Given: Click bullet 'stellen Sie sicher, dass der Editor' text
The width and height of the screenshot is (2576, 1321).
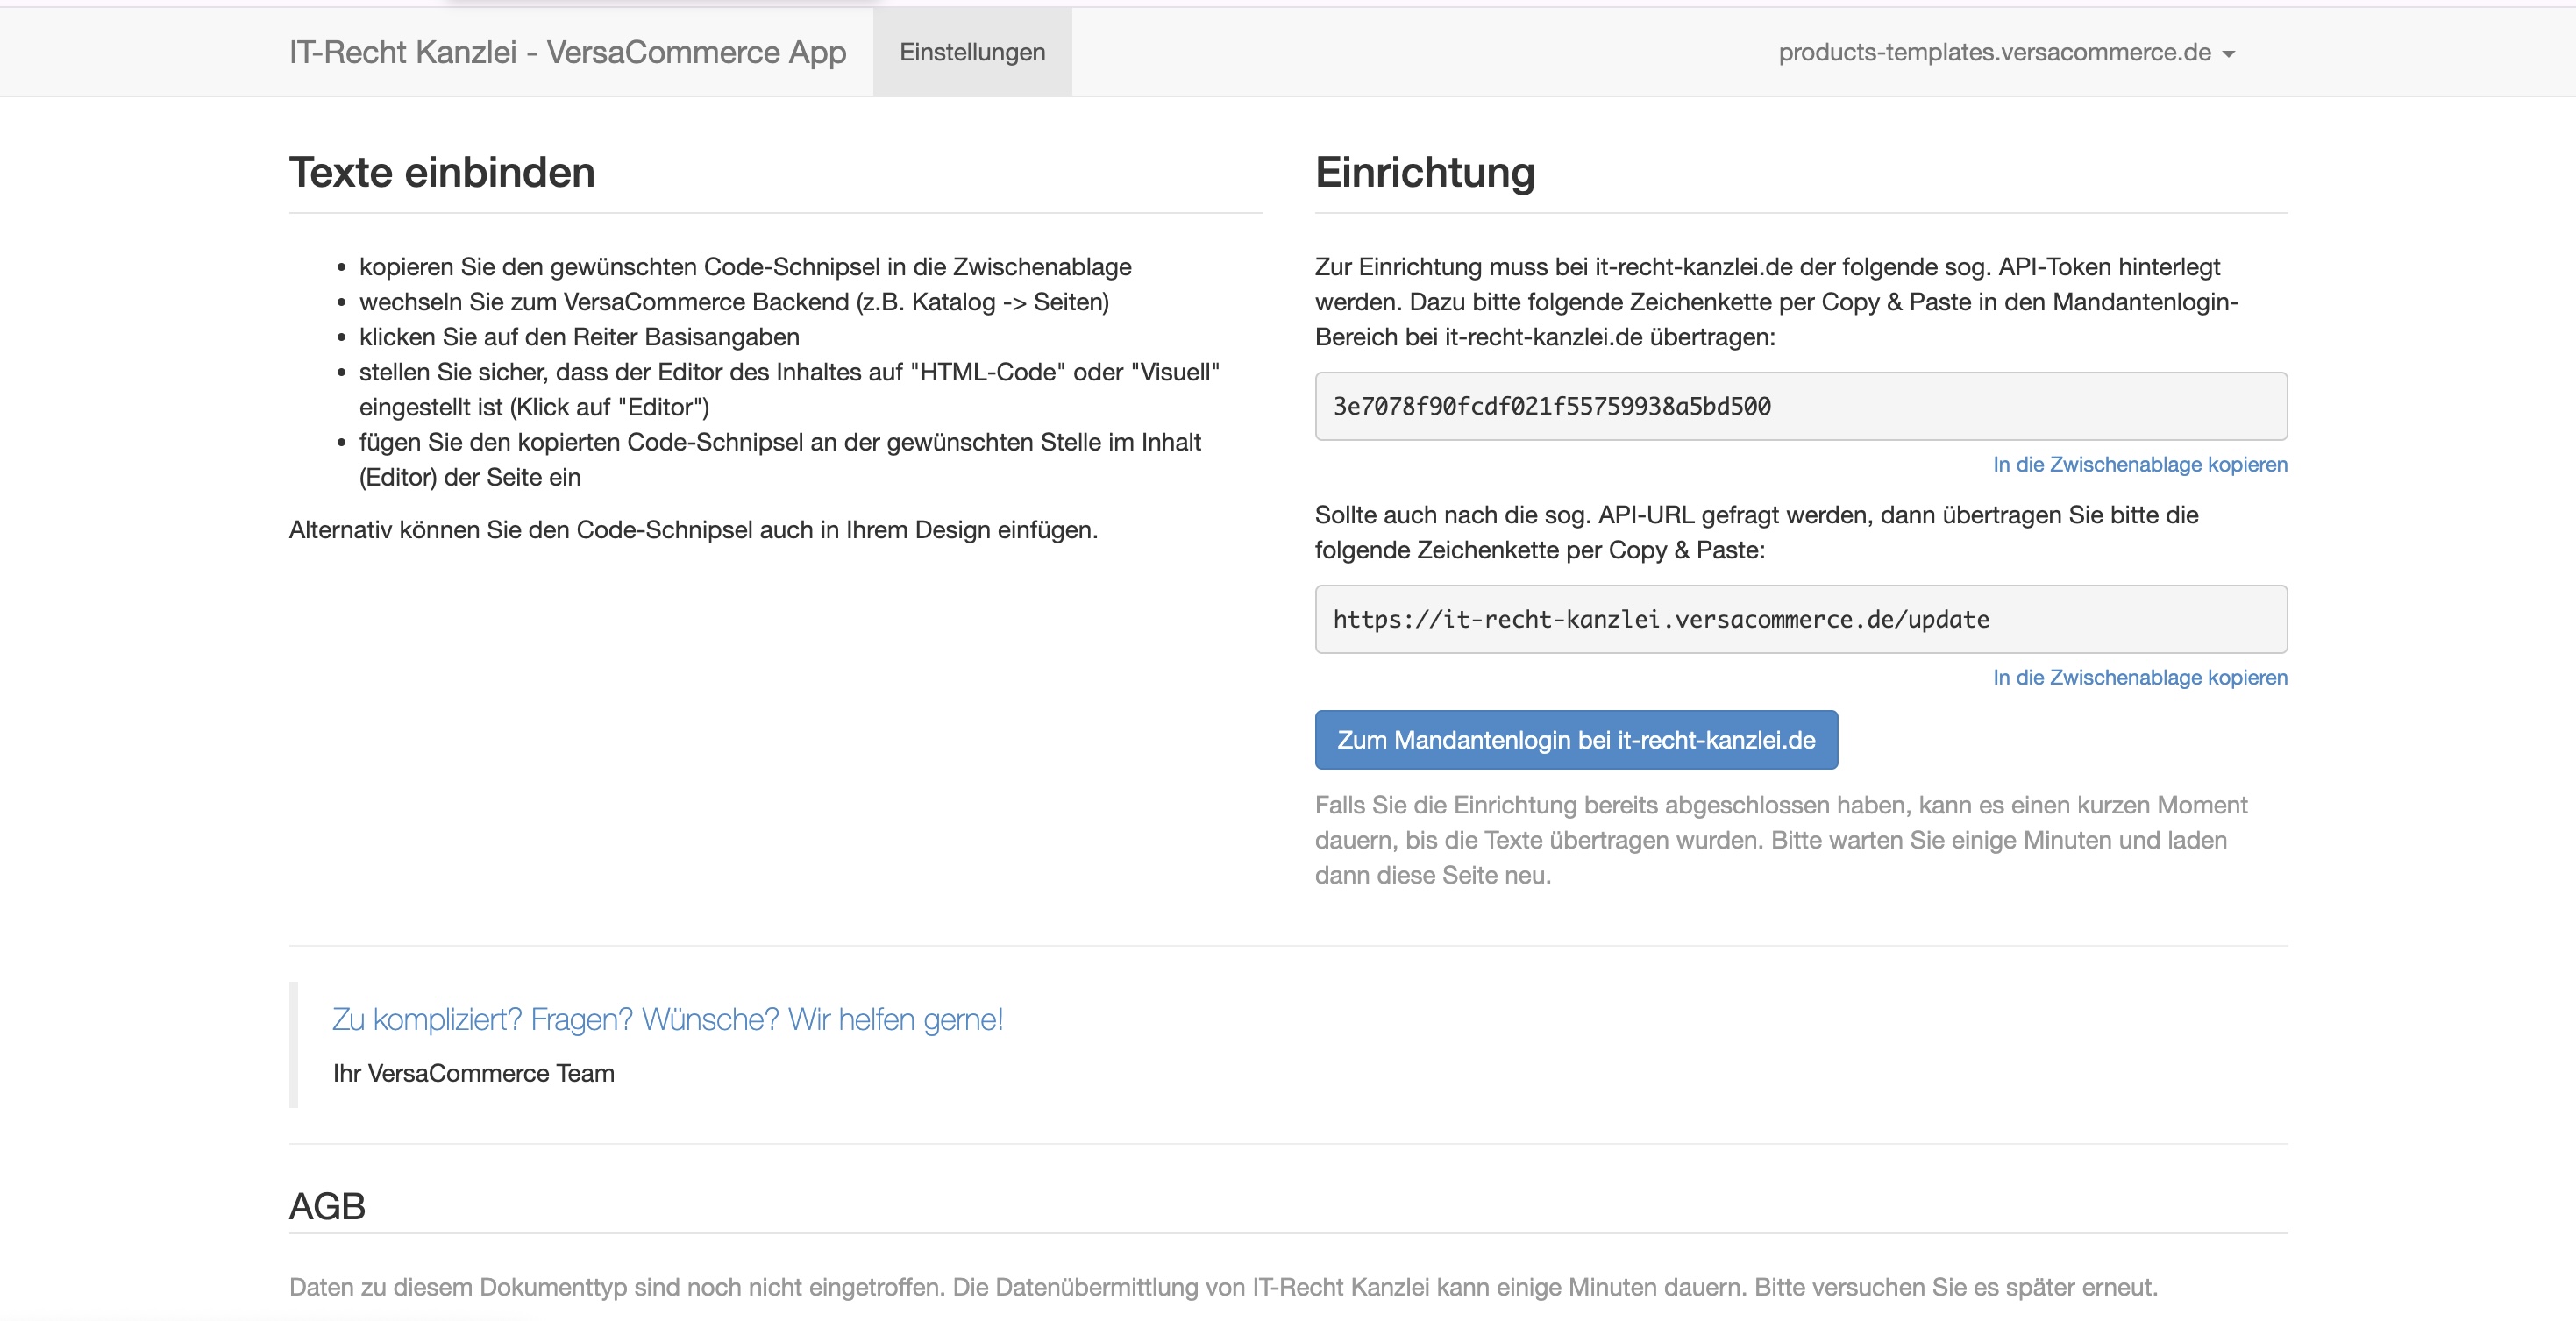Looking at the screenshot, I should 789,389.
